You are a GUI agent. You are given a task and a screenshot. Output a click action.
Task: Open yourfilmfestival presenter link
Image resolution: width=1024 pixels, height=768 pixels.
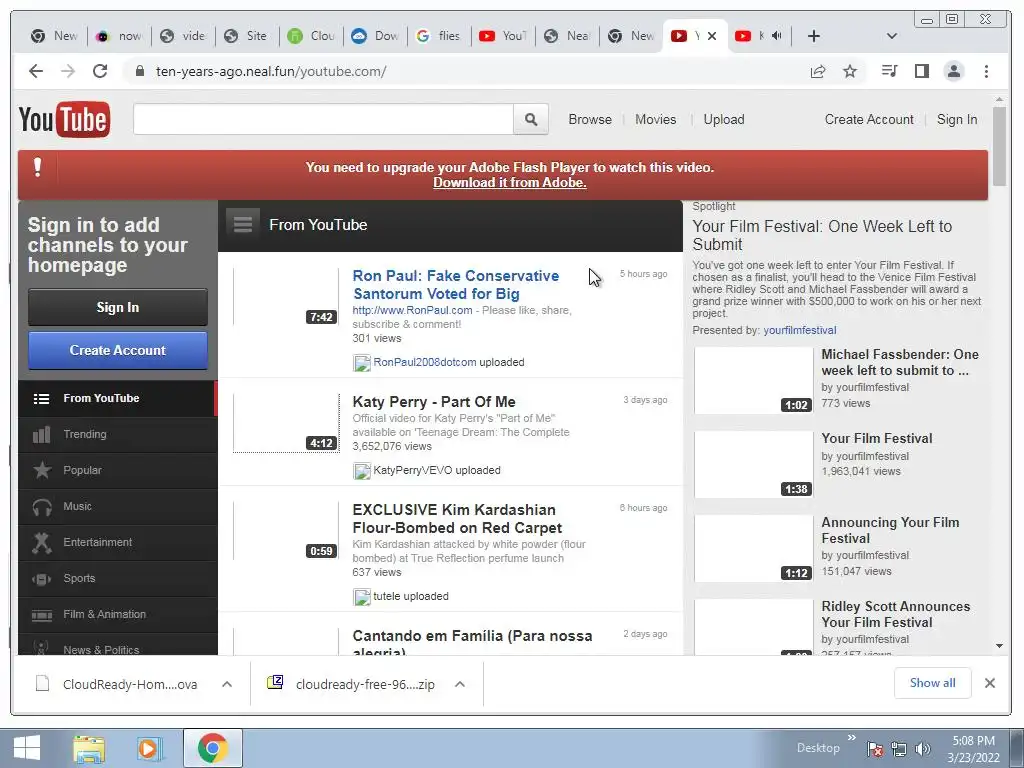tap(799, 330)
